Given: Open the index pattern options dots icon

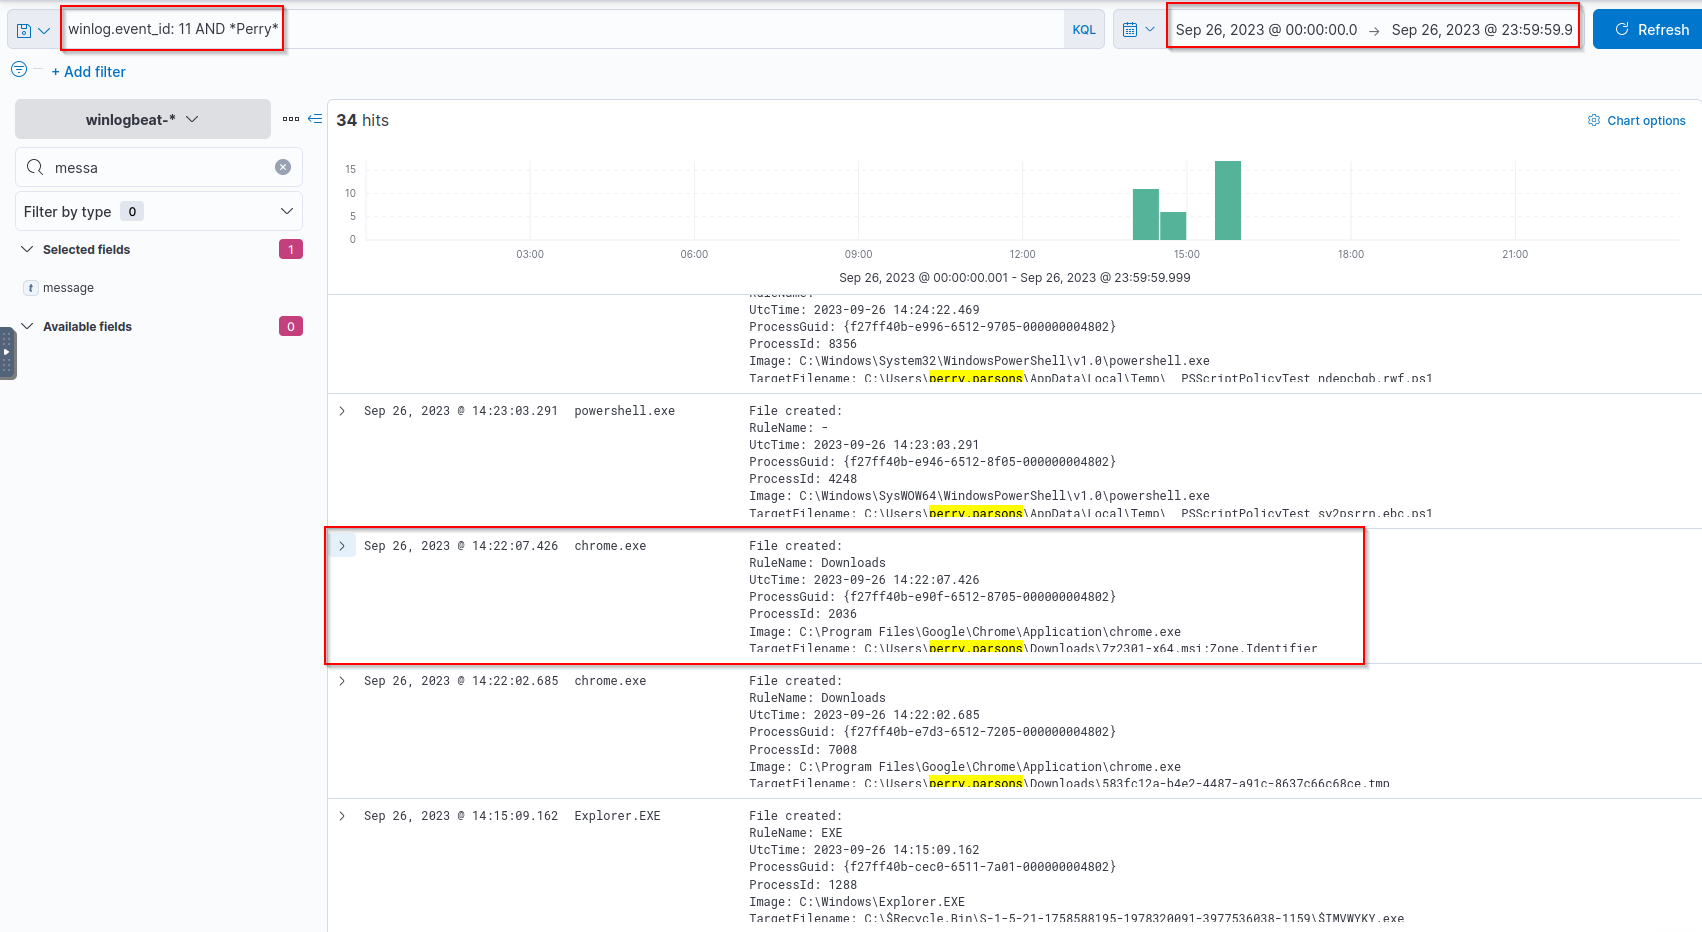Looking at the screenshot, I should (291, 119).
